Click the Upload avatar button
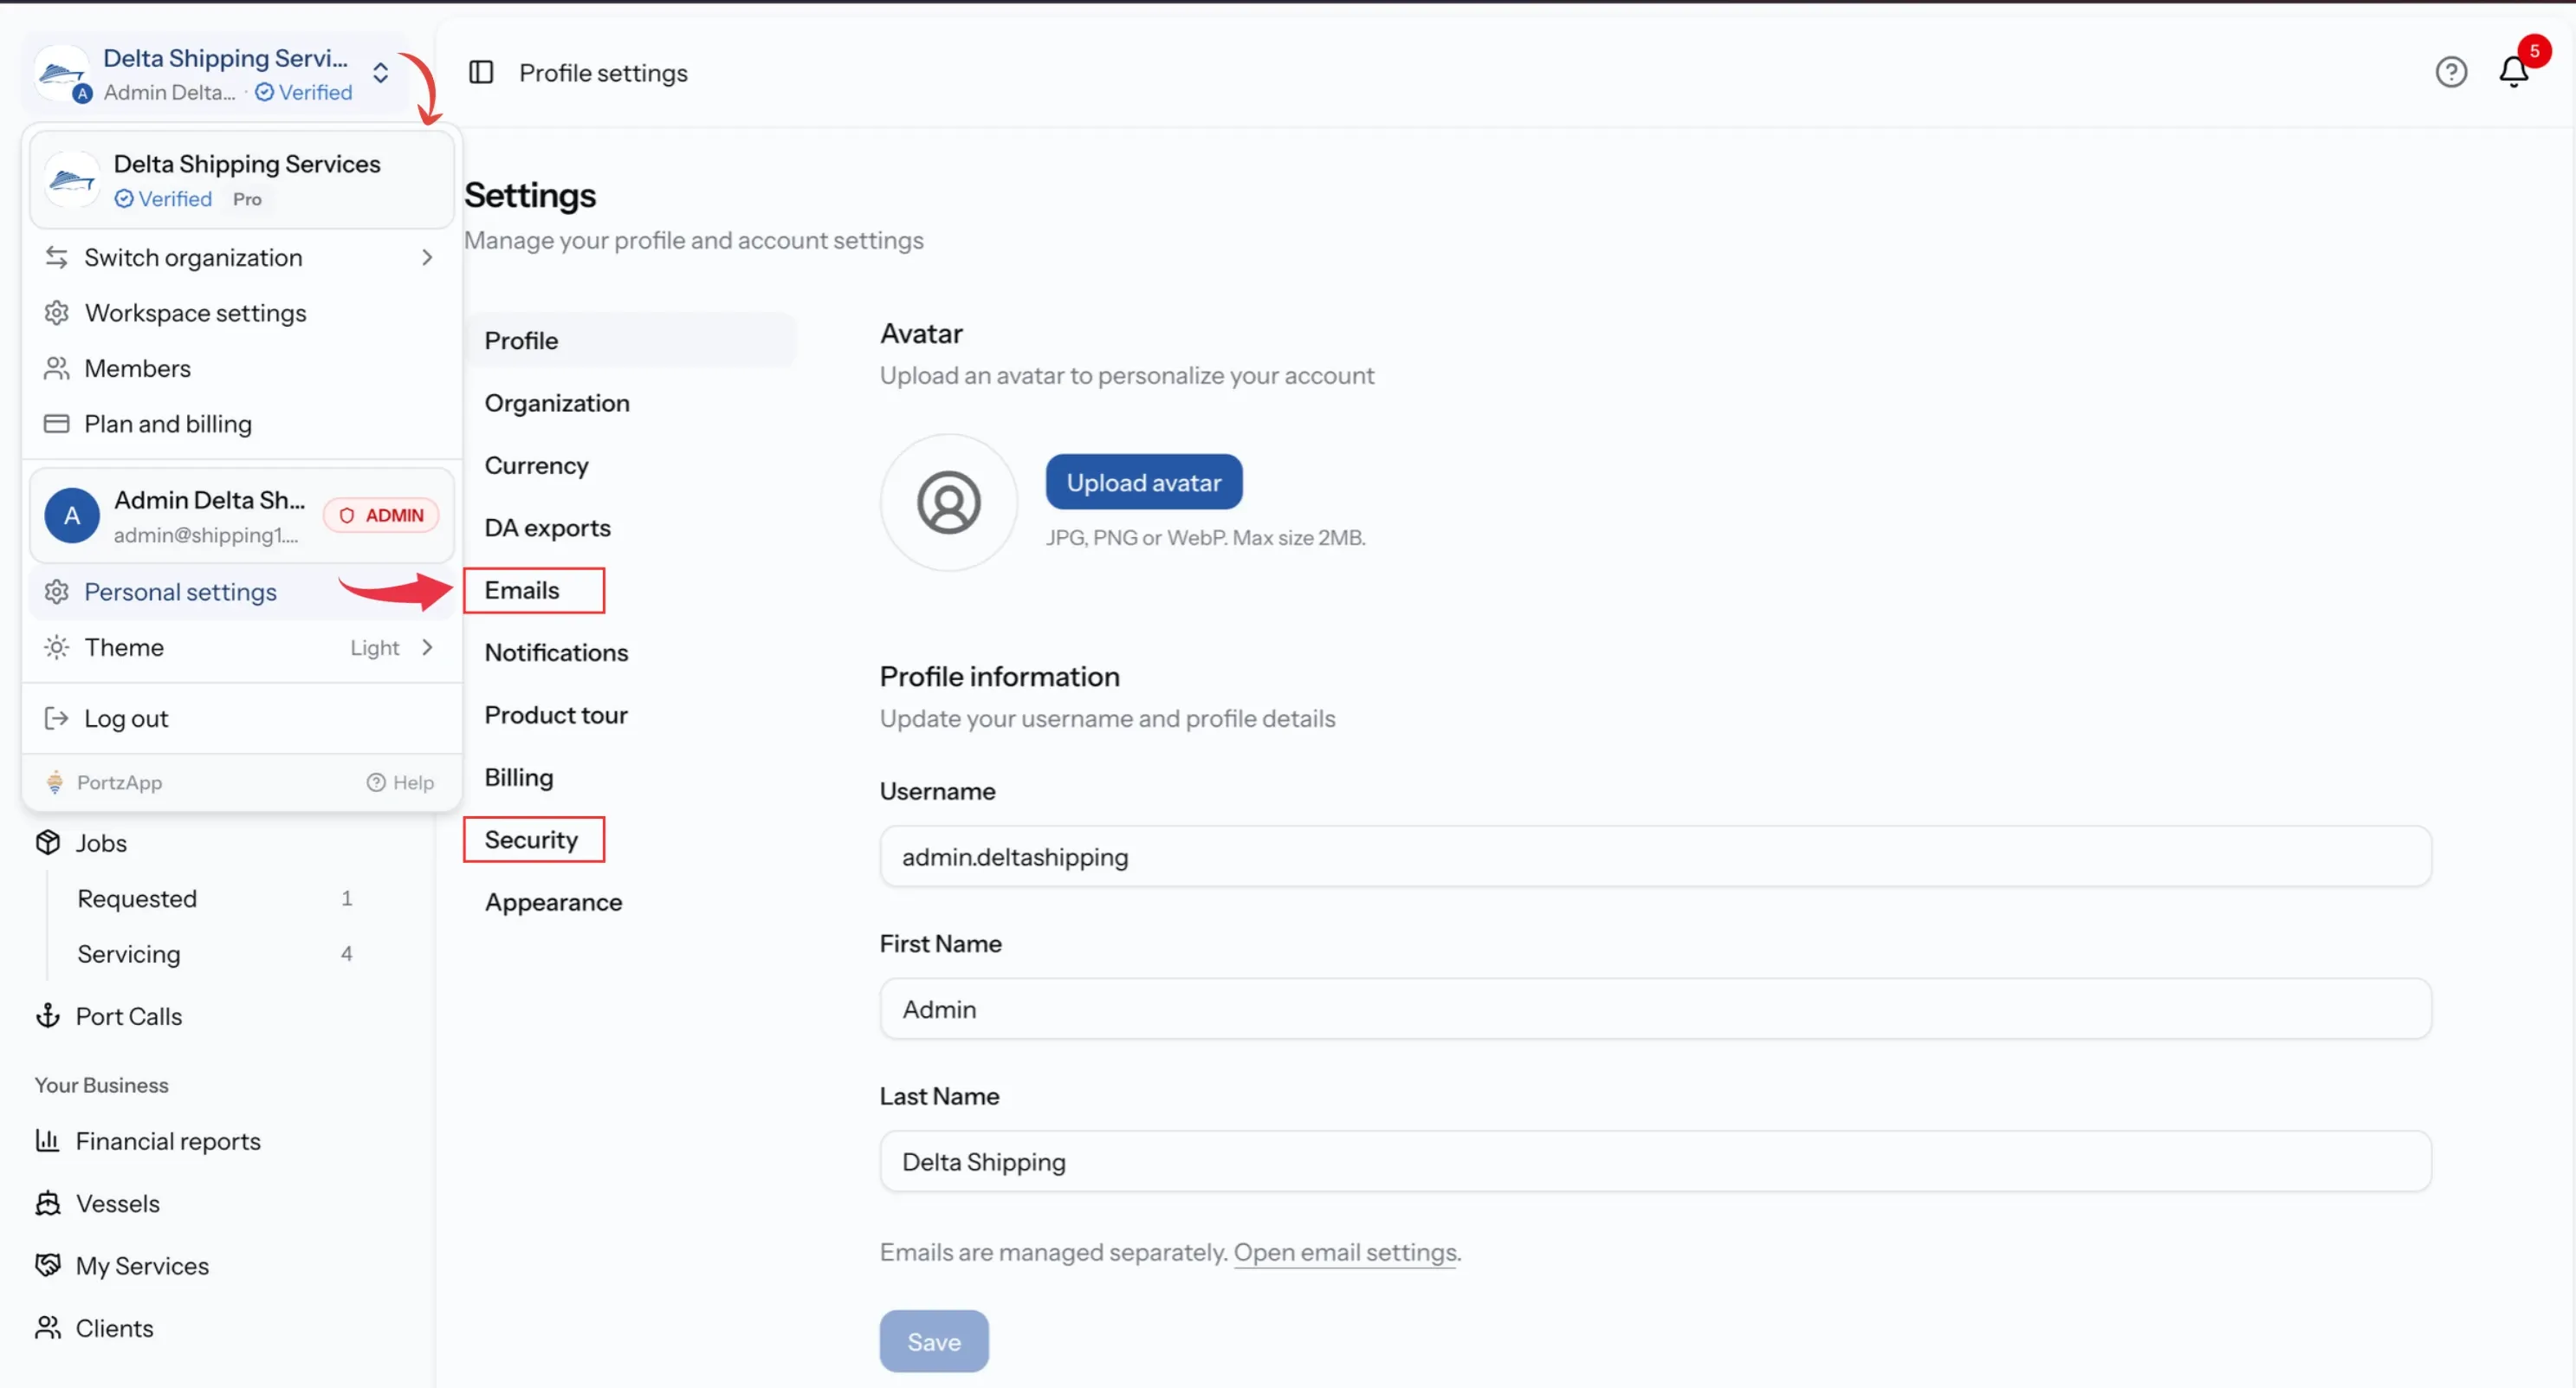Image resolution: width=2576 pixels, height=1388 pixels. click(x=1144, y=482)
